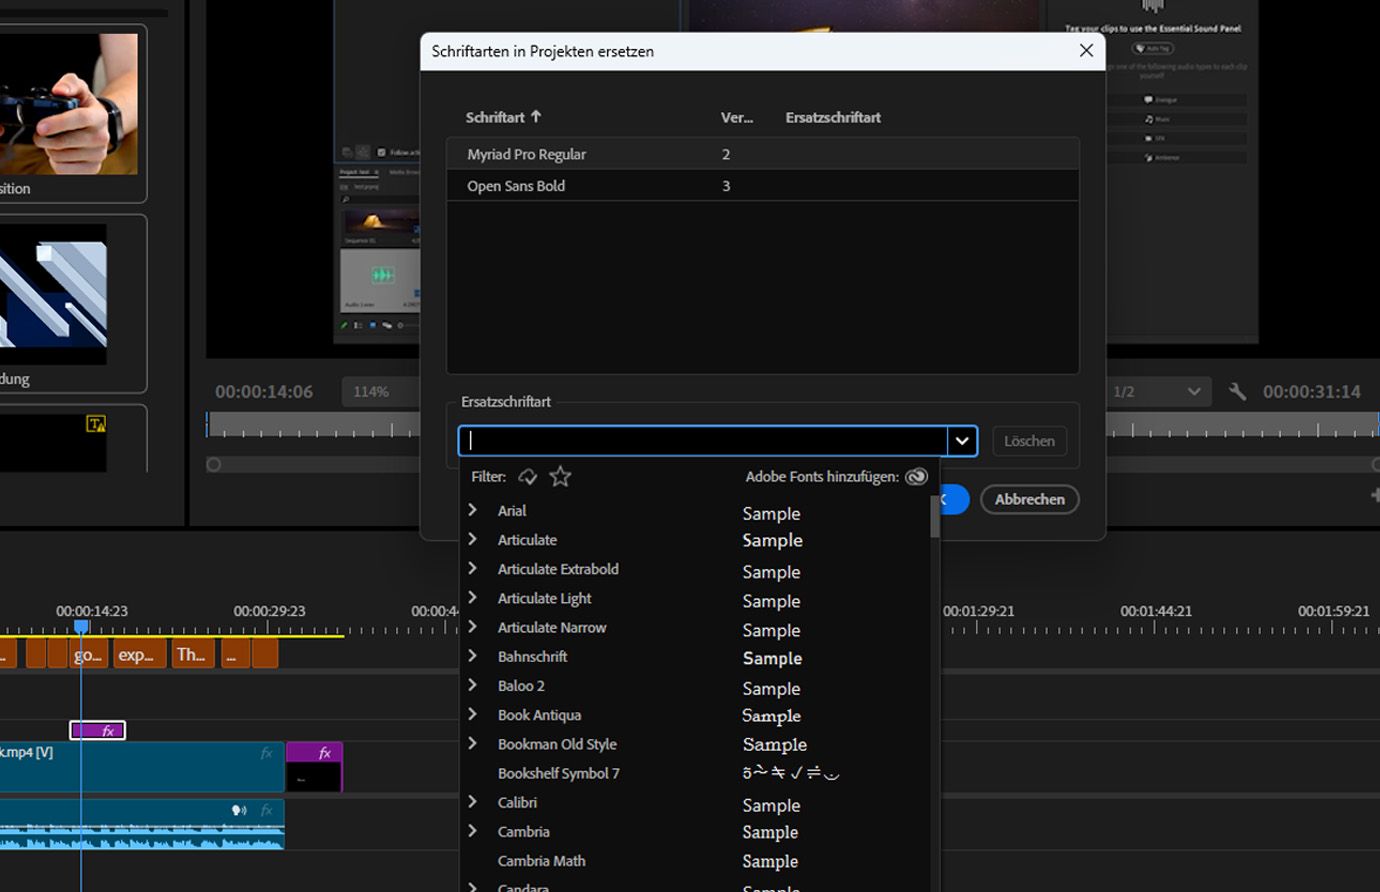The width and height of the screenshot is (1380, 892).
Task: Click the fx badge on selected purple clip
Action: 108,731
